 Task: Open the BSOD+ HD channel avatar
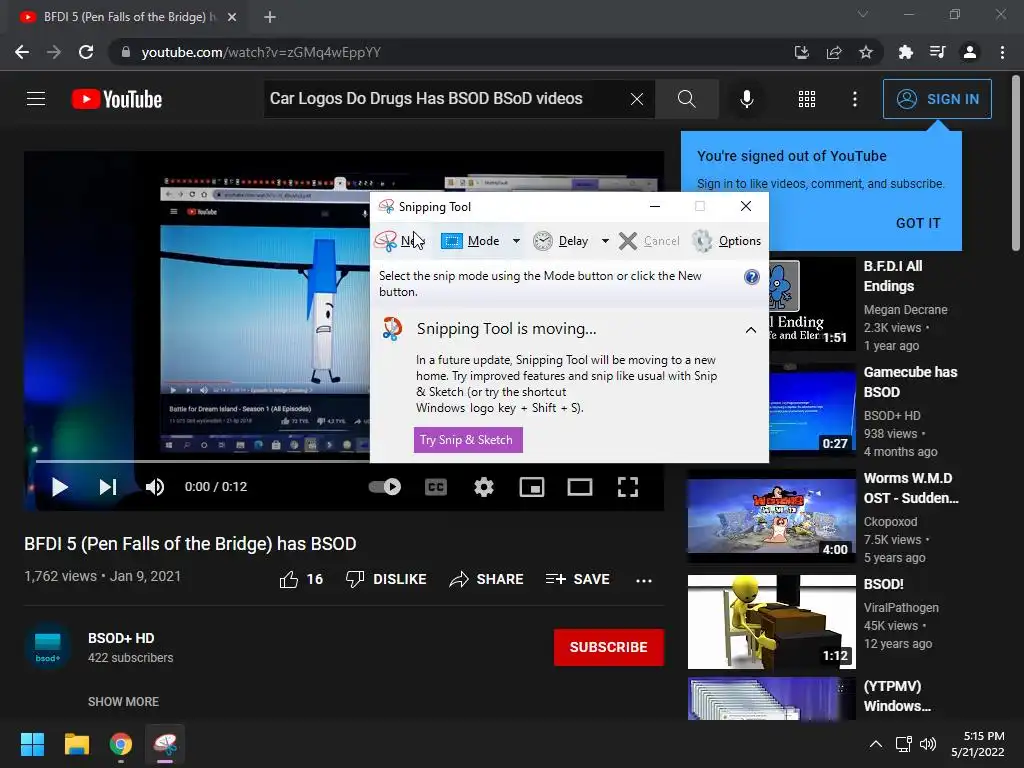[x=48, y=647]
